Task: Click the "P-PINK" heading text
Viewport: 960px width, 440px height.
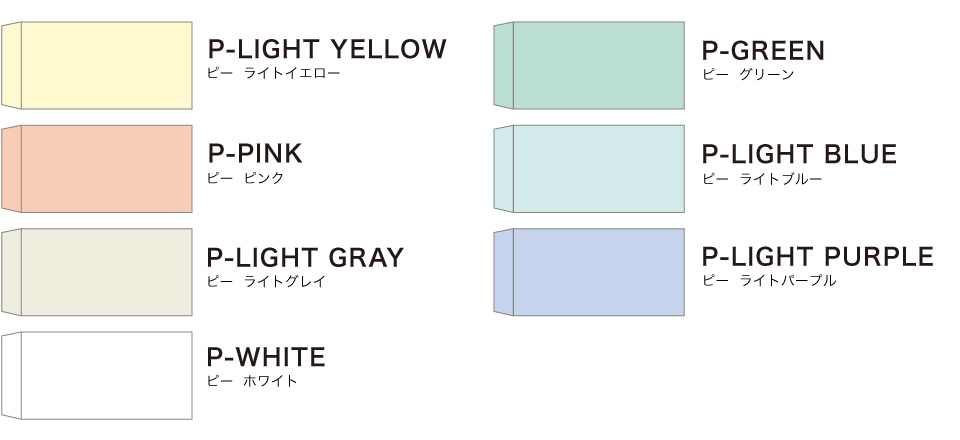Action: tap(255, 153)
